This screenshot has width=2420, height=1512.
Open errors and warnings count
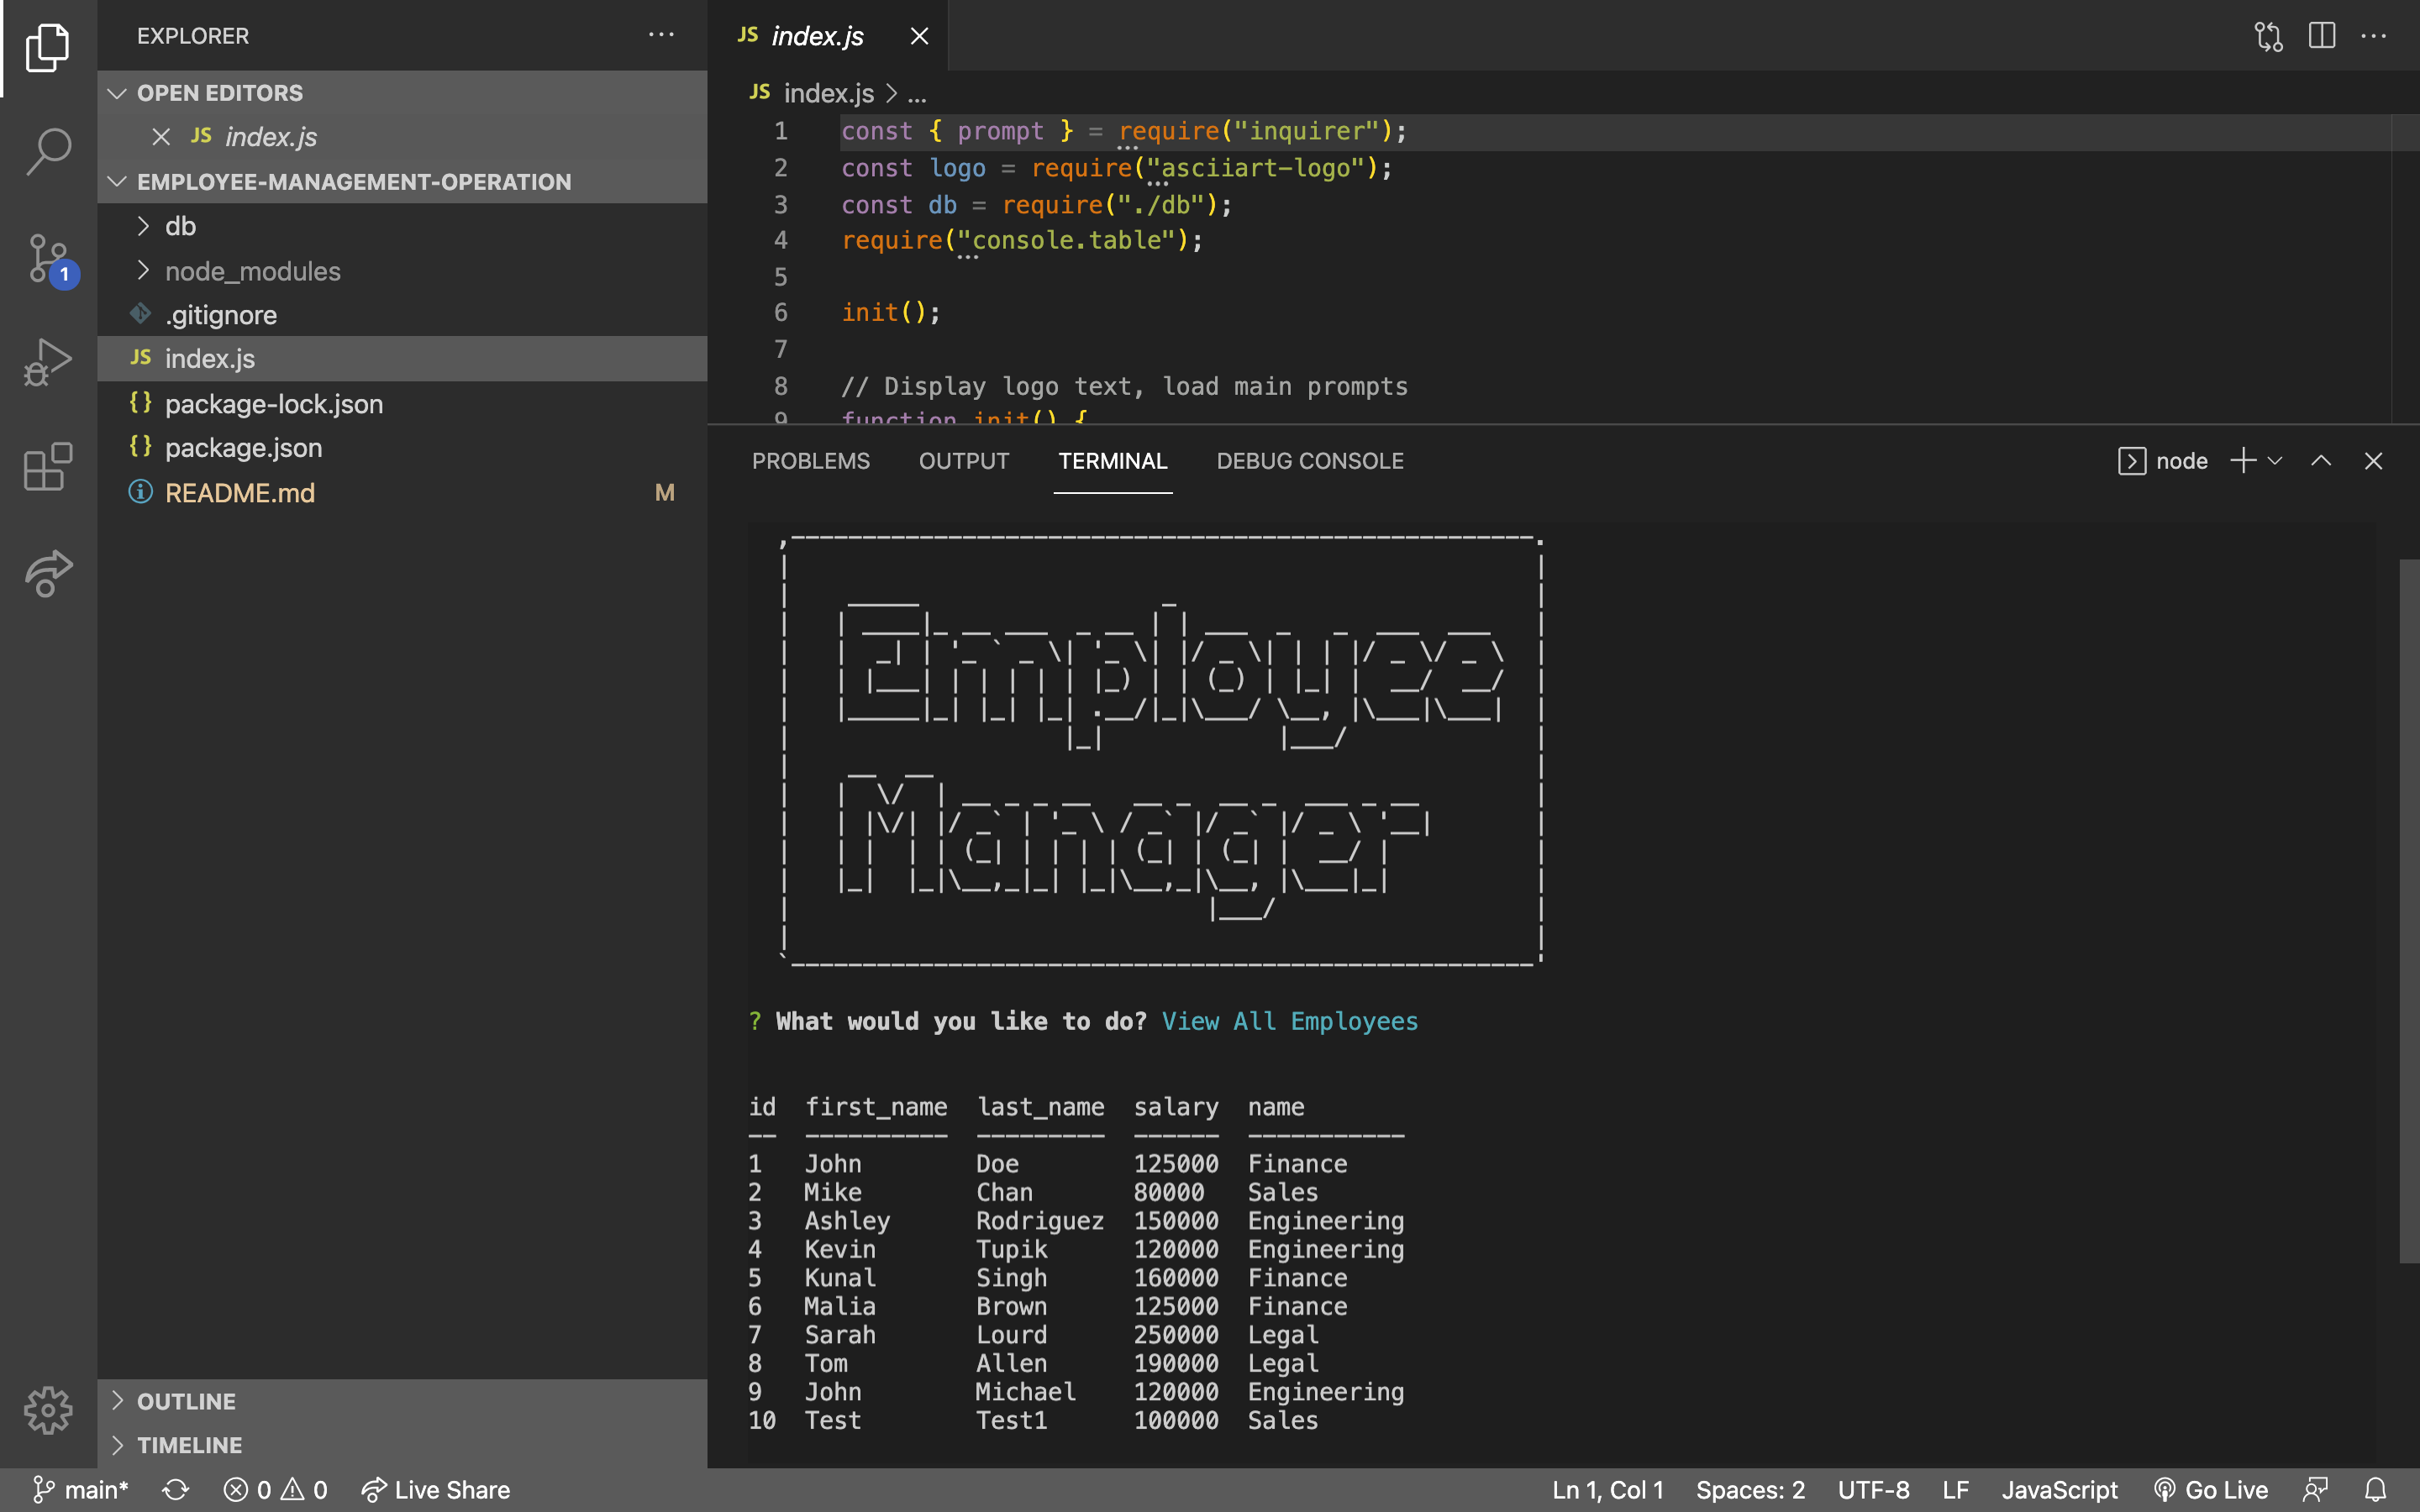275,1490
